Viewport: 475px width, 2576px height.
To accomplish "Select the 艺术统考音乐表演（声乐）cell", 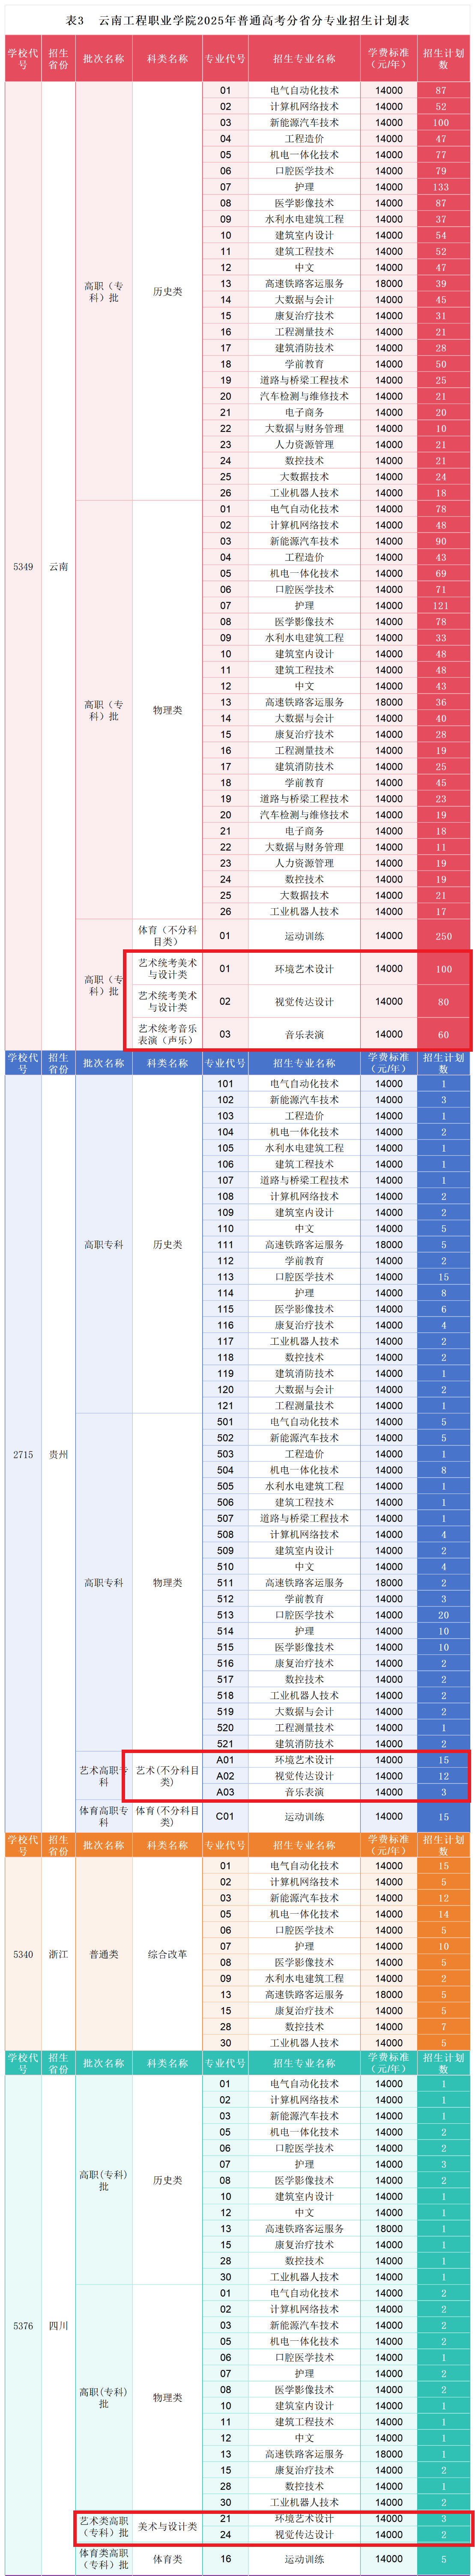I will 167,1034.
